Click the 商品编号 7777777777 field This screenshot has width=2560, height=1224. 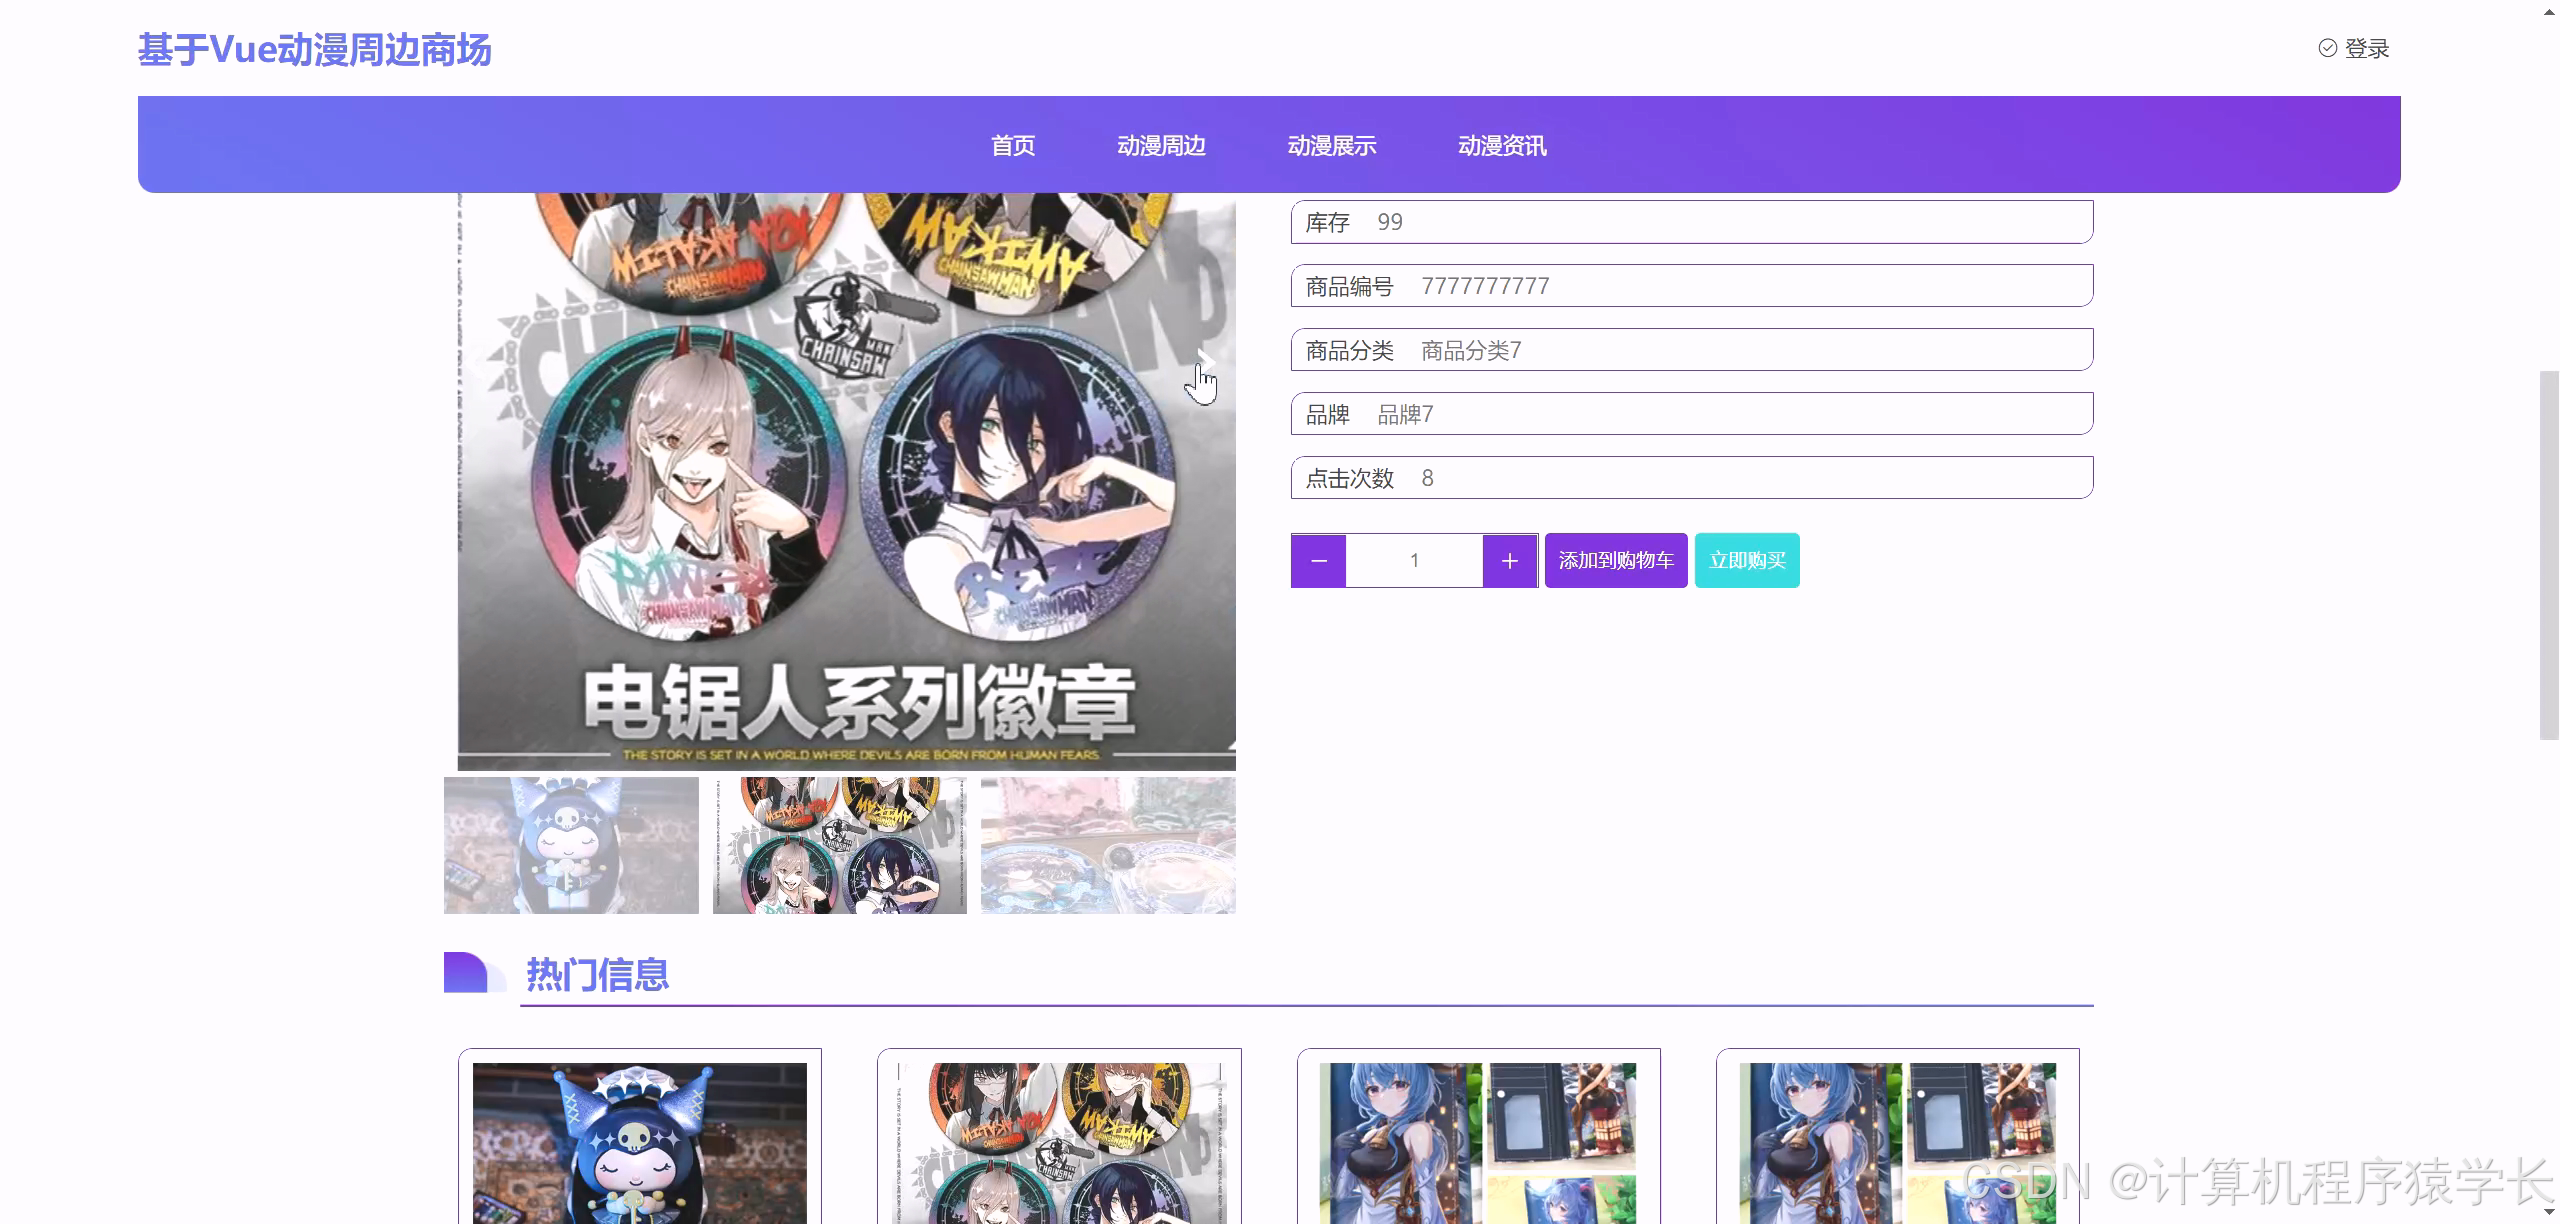[x=1692, y=286]
